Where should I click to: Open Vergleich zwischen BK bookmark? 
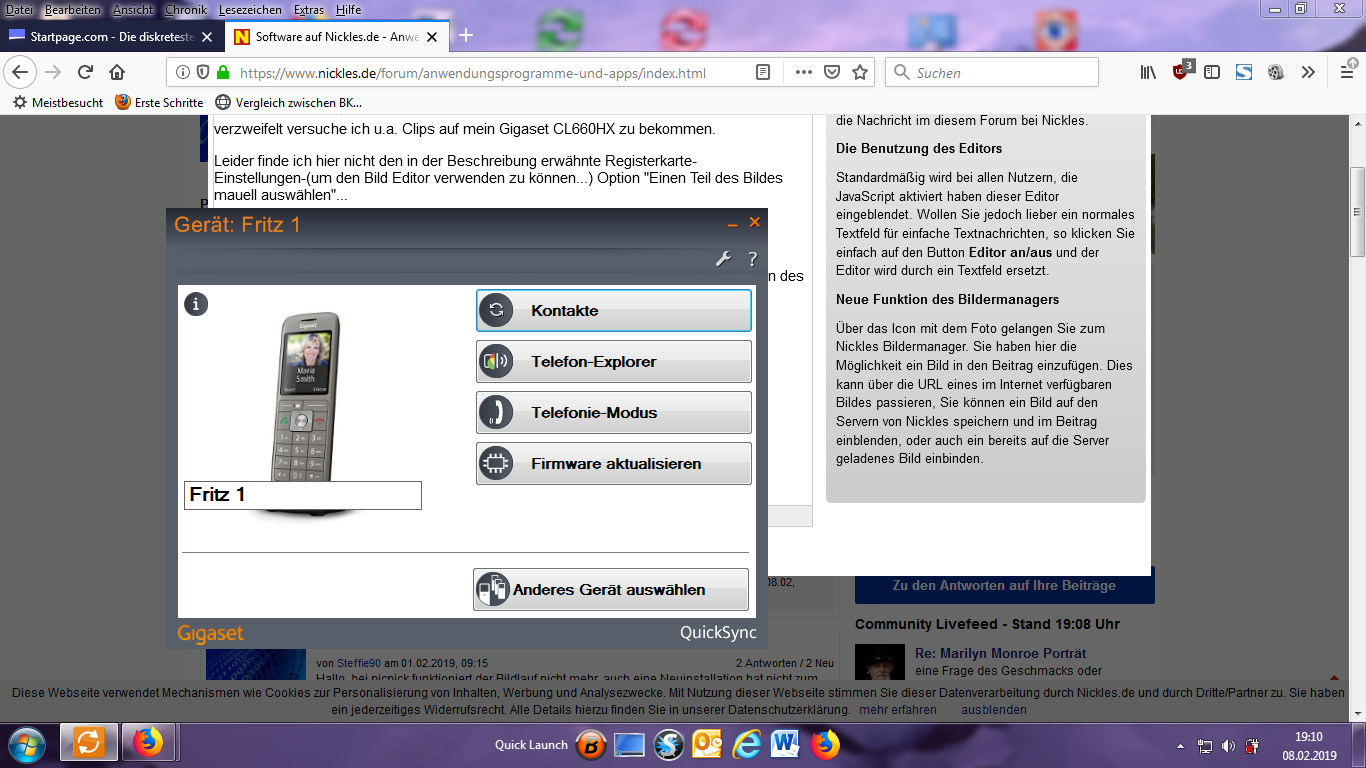coord(289,102)
